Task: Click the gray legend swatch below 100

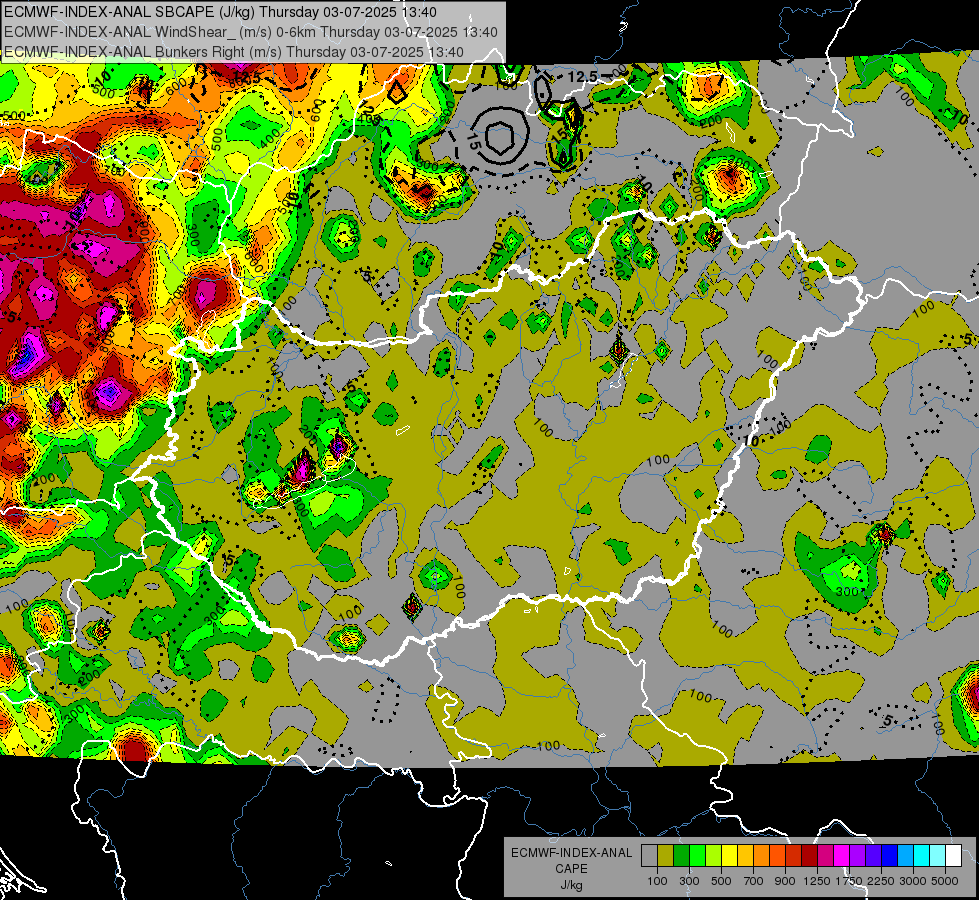Action: pos(649,856)
